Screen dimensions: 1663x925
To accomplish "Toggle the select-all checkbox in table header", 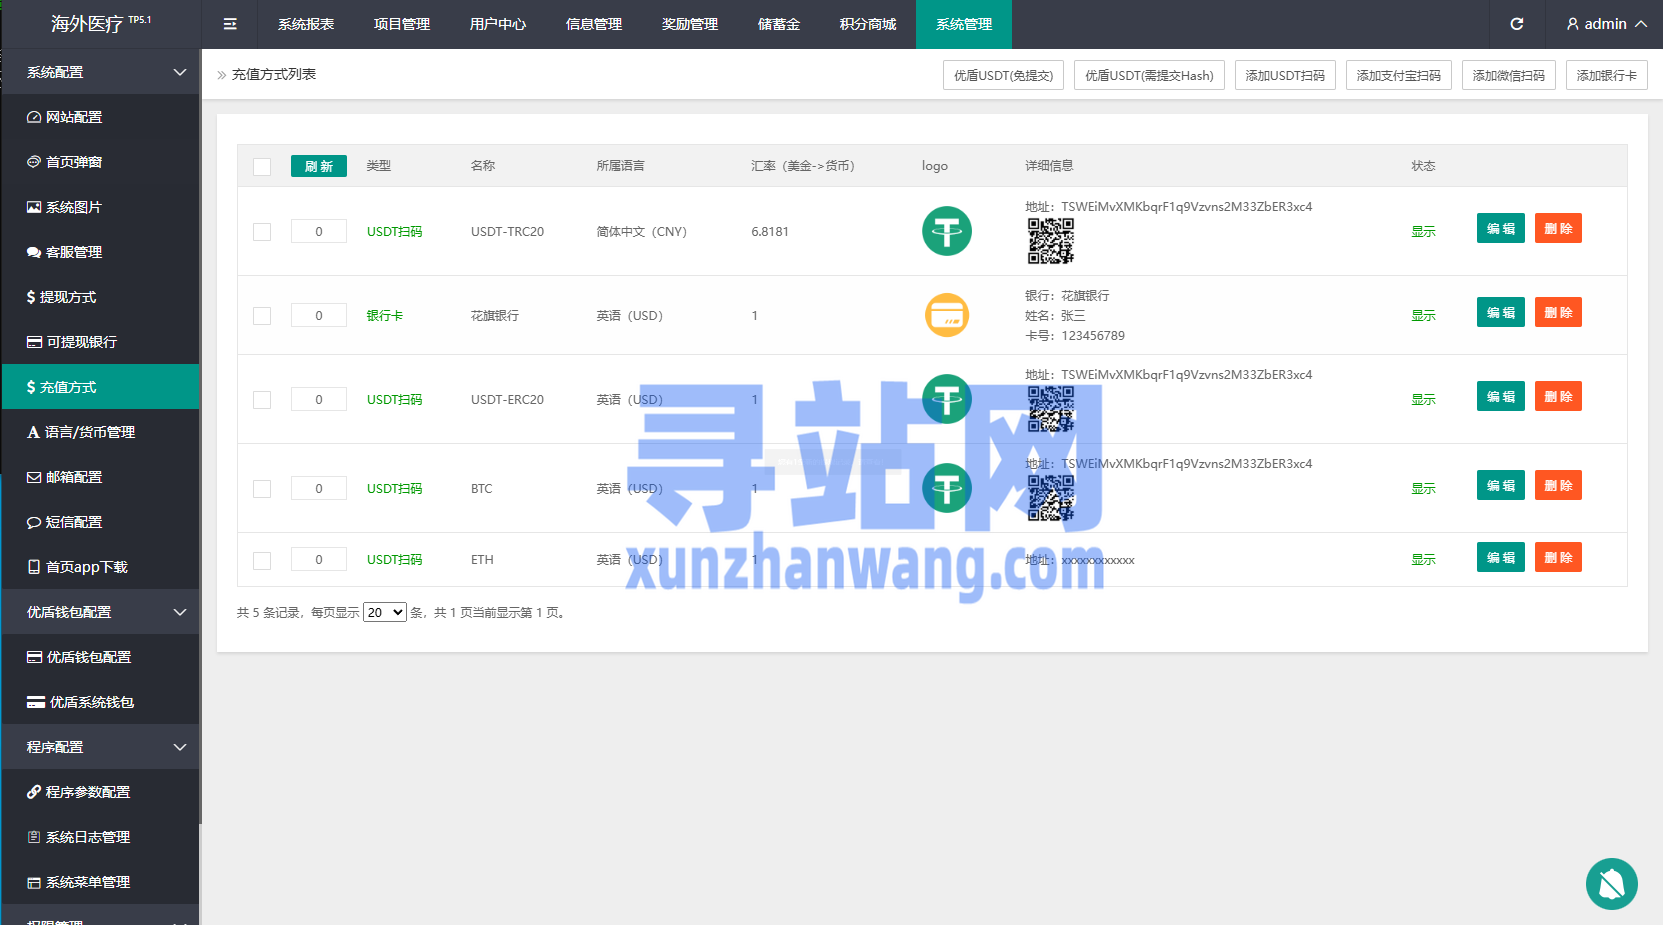I will coord(262,167).
